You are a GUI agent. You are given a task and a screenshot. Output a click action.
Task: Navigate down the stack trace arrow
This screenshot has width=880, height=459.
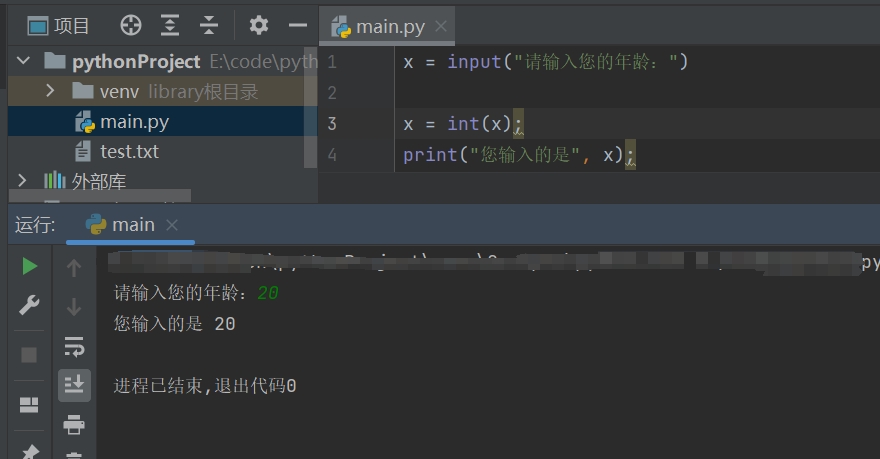click(74, 307)
